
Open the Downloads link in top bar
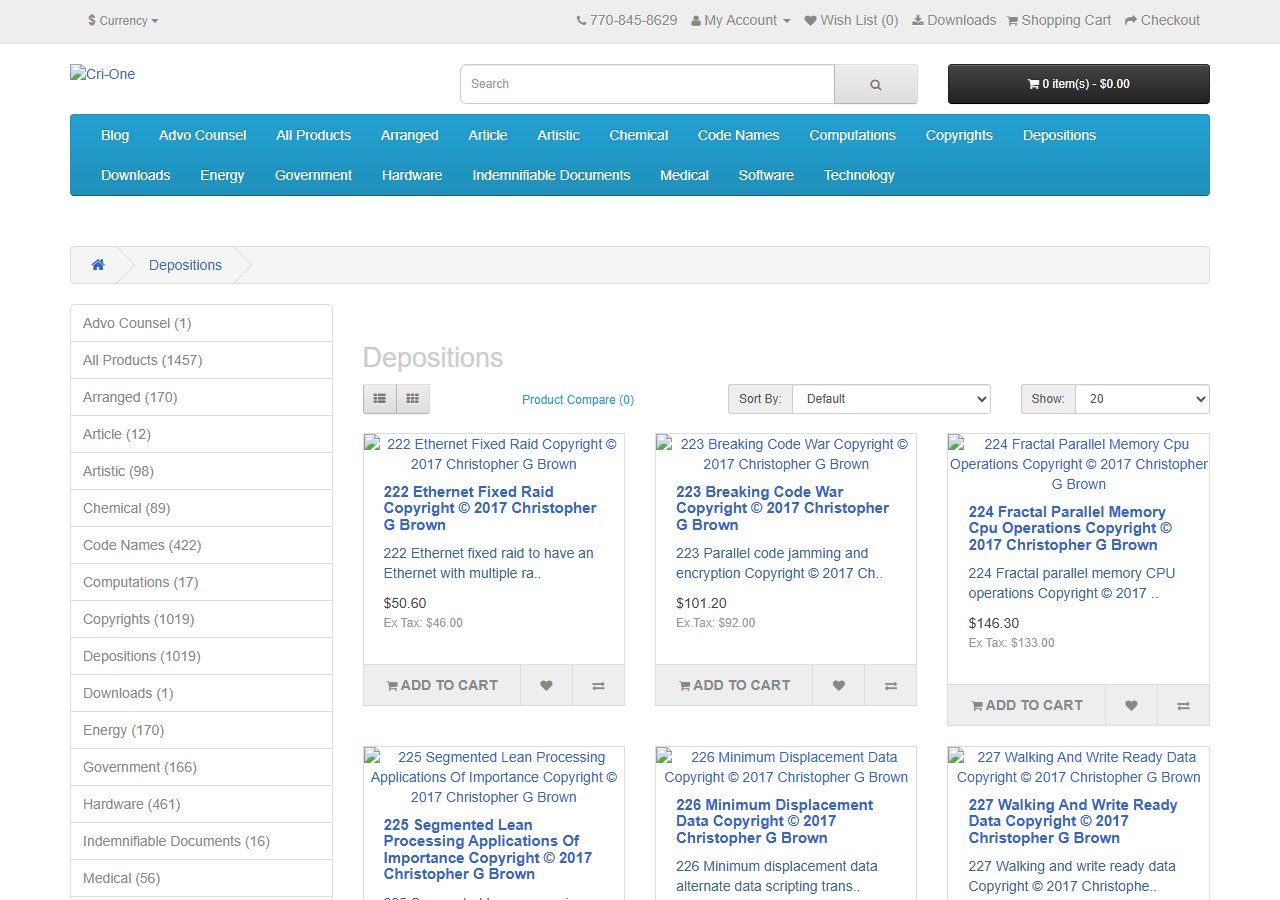(954, 20)
